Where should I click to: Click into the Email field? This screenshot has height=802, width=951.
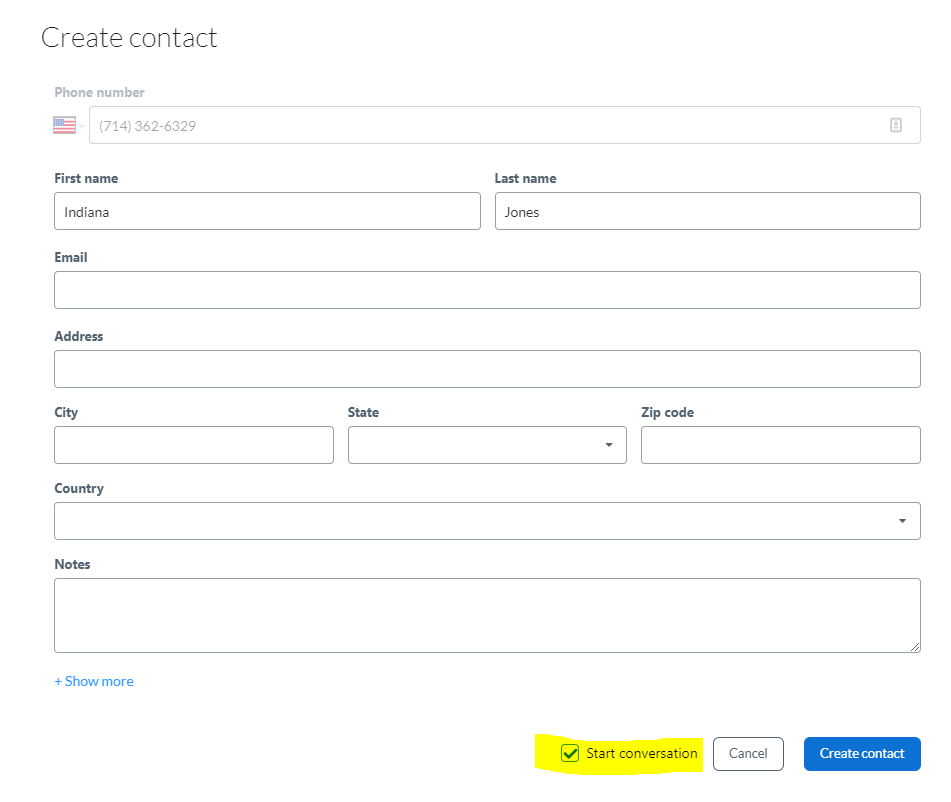(x=488, y=290)
